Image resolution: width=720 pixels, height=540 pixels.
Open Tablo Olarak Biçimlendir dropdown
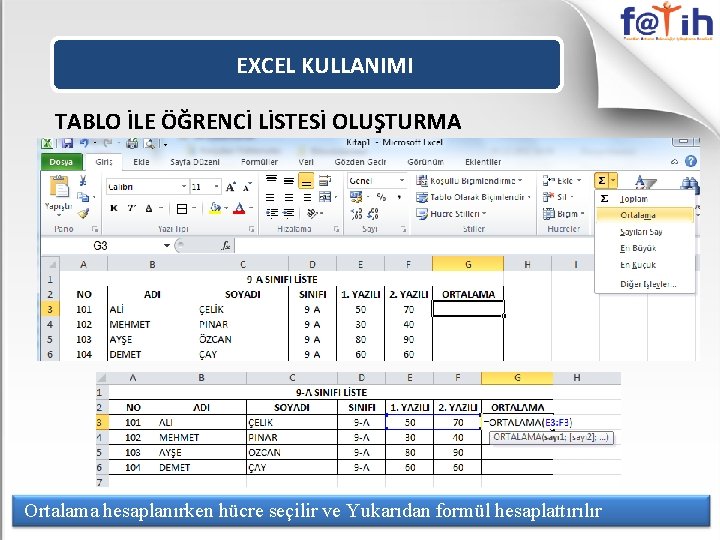474,197
